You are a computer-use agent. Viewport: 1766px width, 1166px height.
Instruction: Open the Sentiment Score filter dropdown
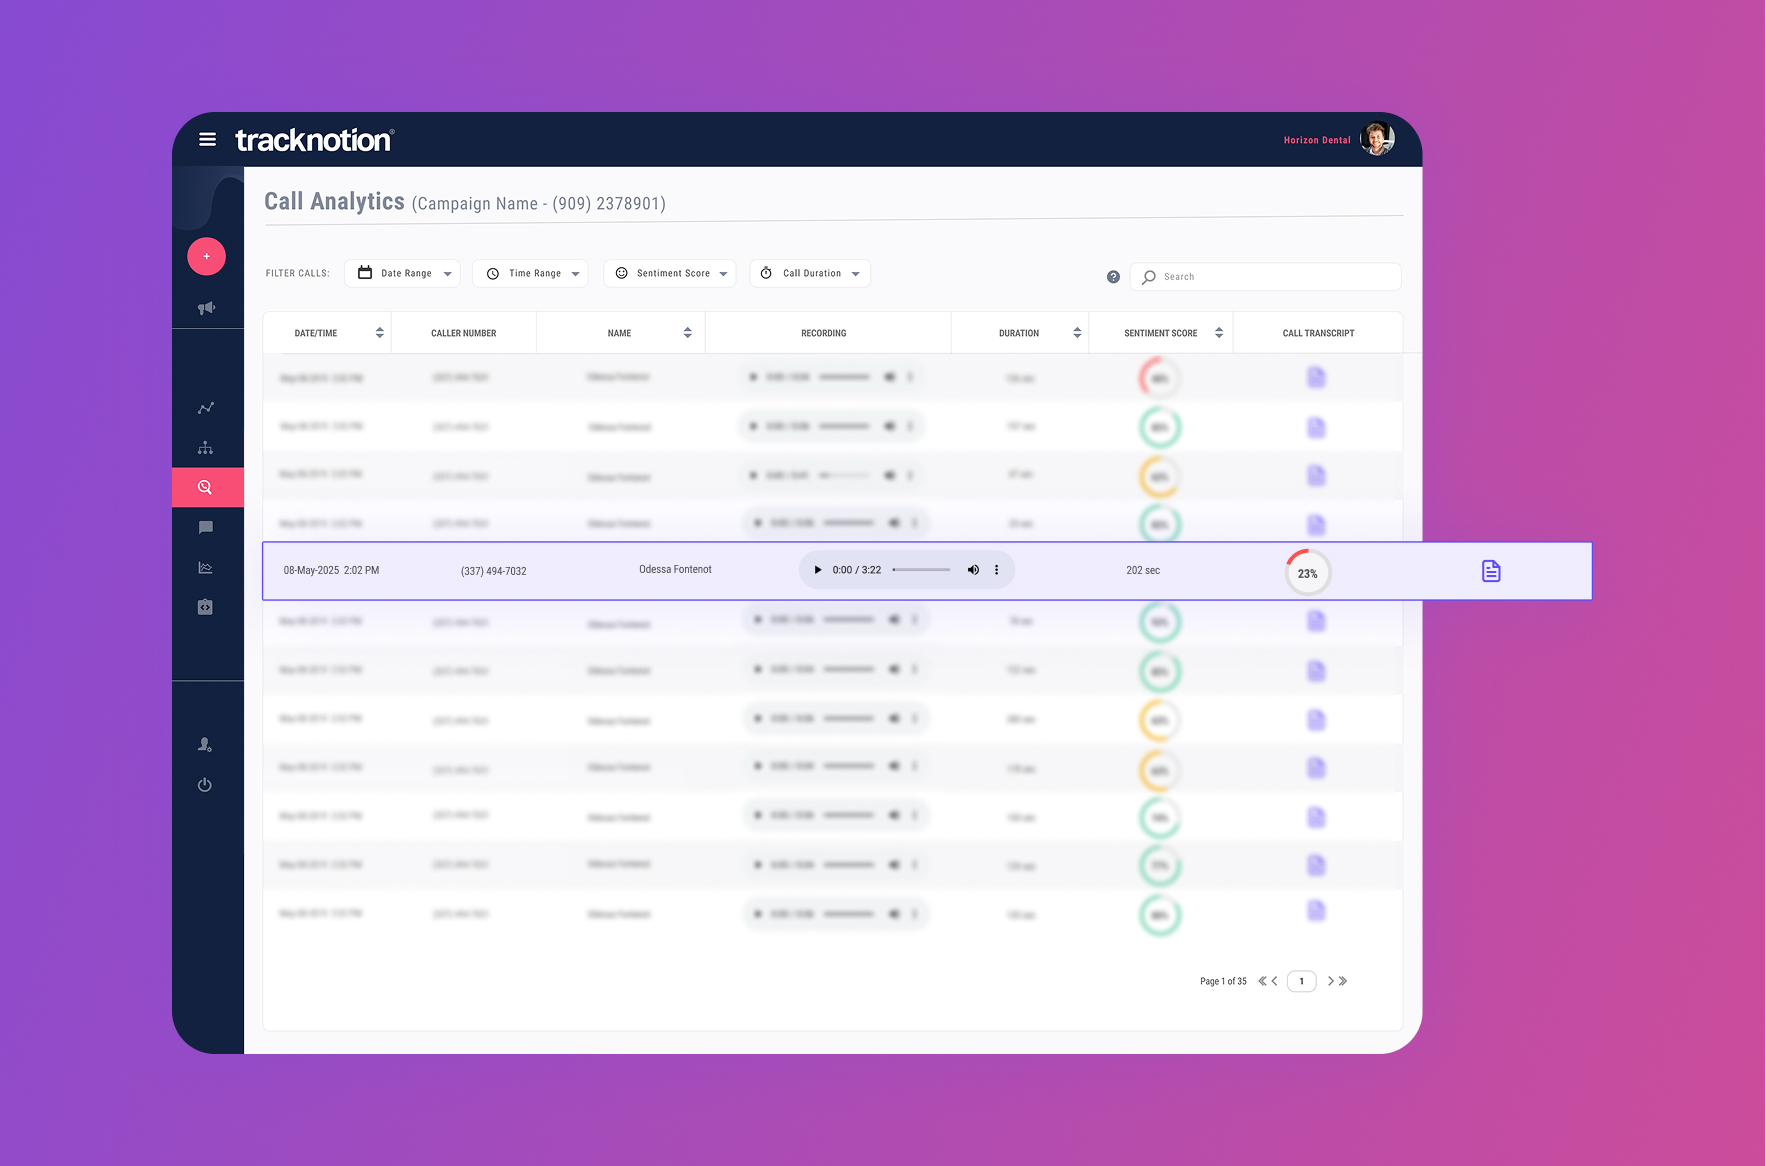pos(670,273)
